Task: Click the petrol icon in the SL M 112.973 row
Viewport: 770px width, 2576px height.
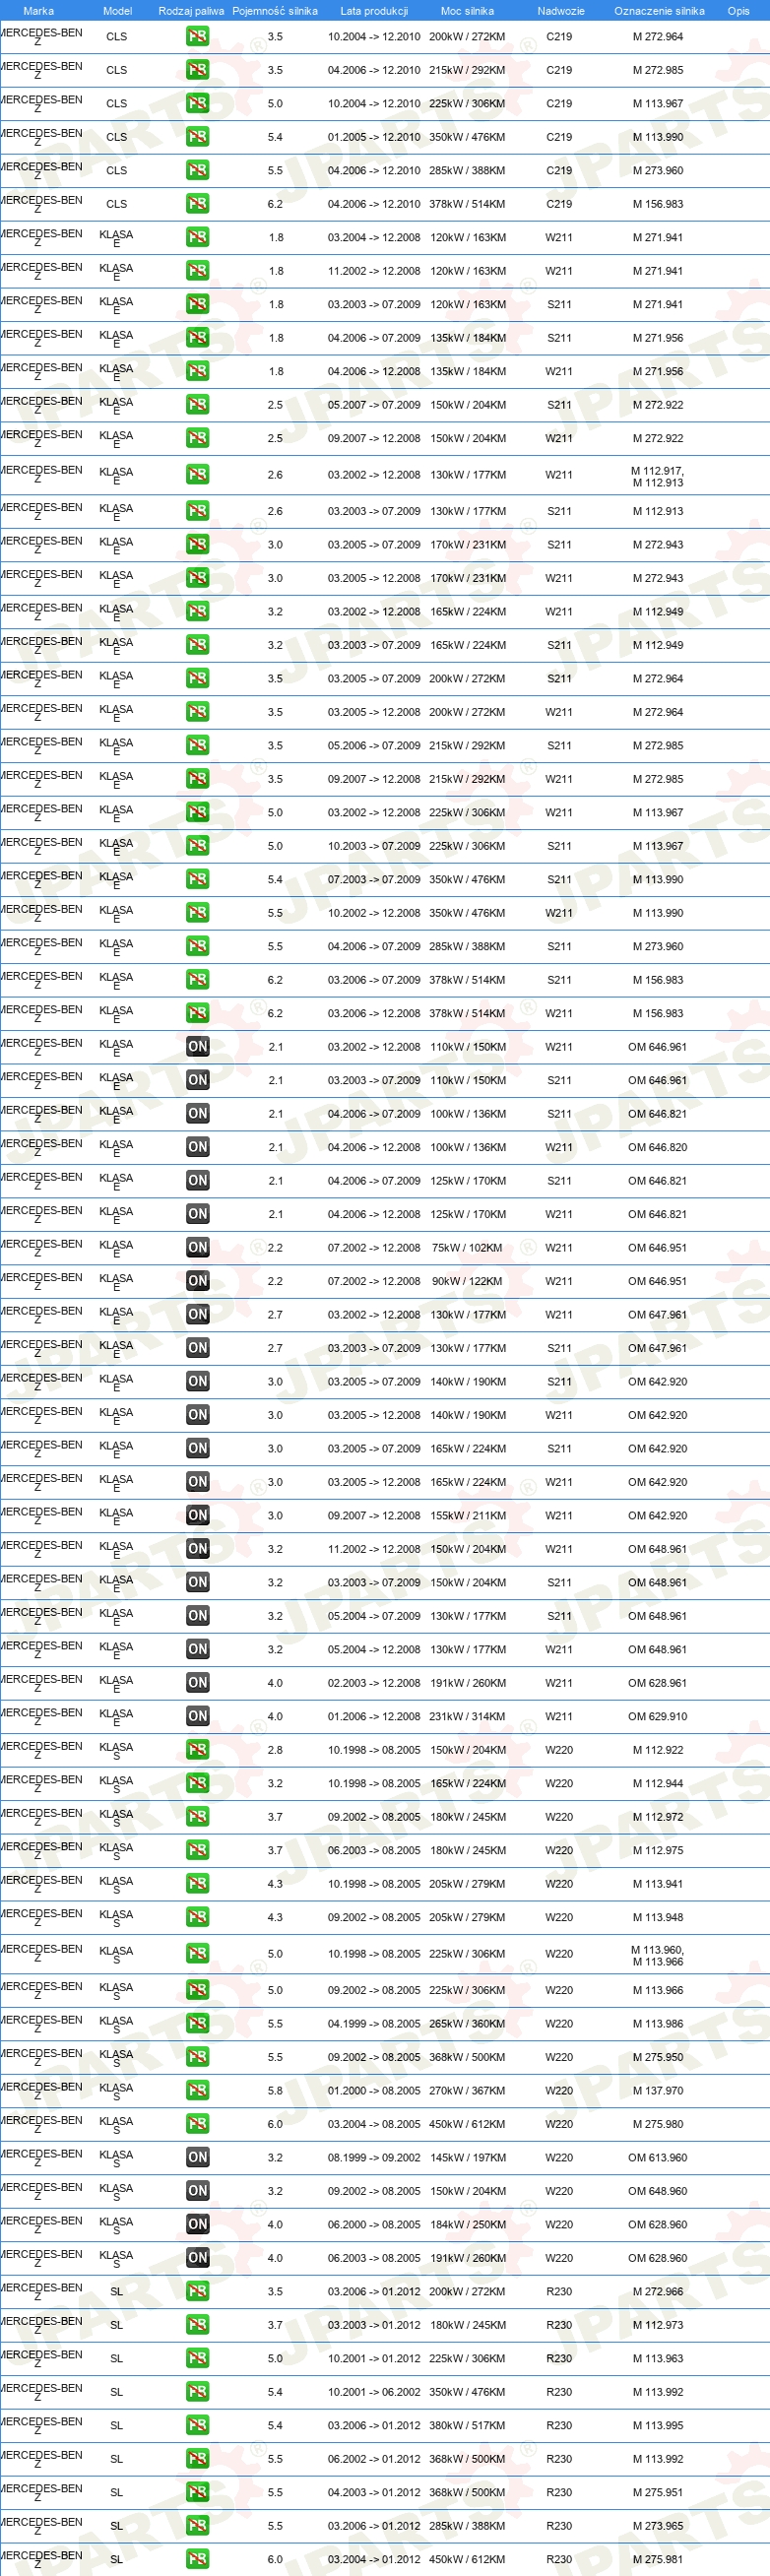Action: [x=198, y=2325]
